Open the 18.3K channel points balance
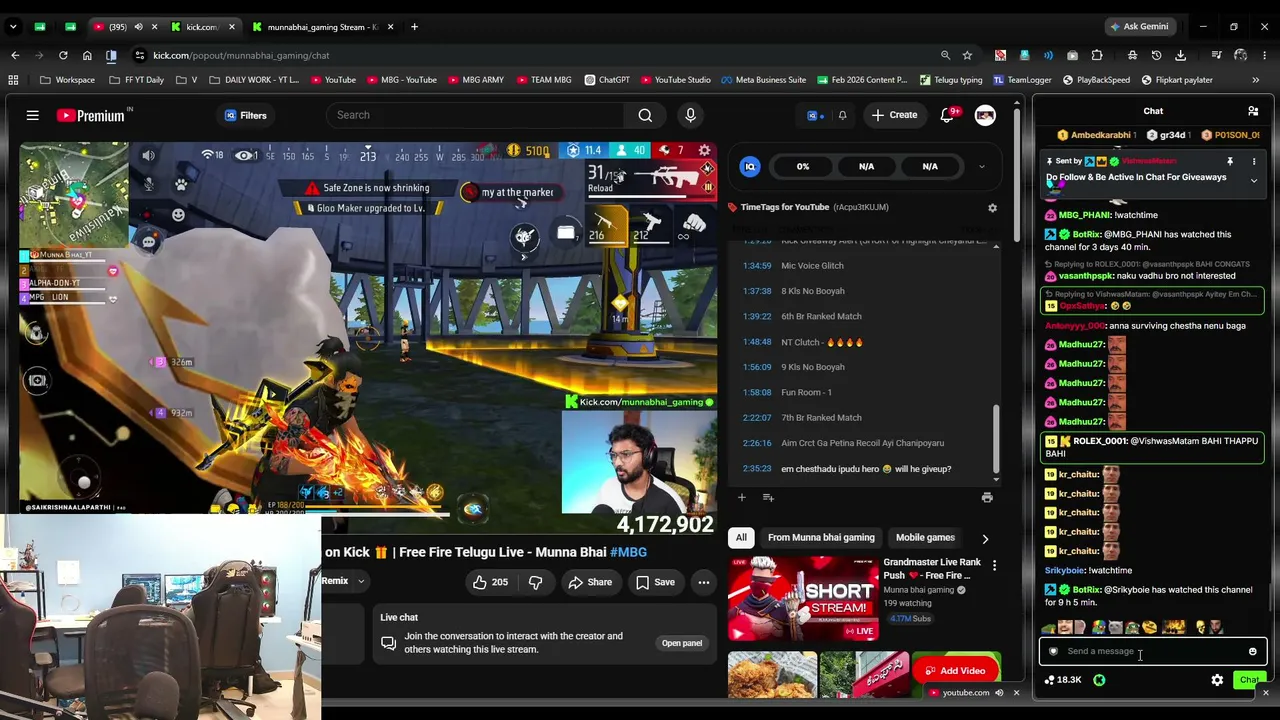This screenshot has width=1280, height=720. [x=1063, y=680]
